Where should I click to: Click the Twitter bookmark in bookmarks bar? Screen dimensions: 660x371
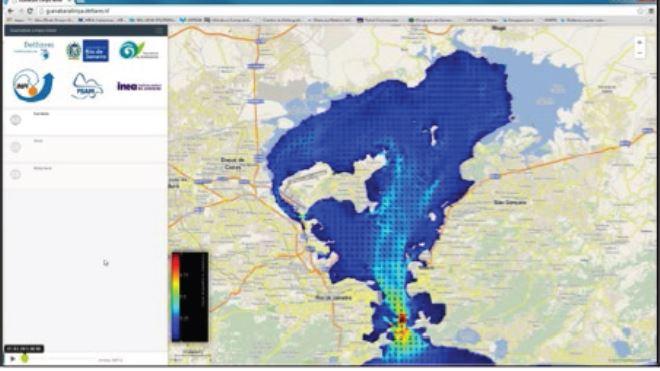point(191,20)
